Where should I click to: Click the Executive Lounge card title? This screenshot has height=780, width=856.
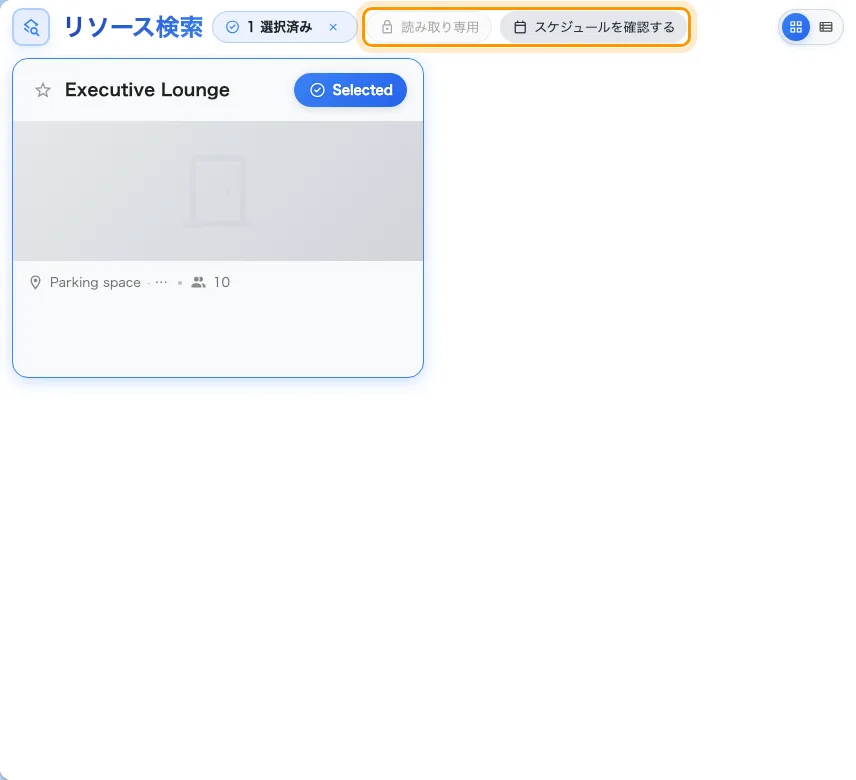click(x=147, y=90)
